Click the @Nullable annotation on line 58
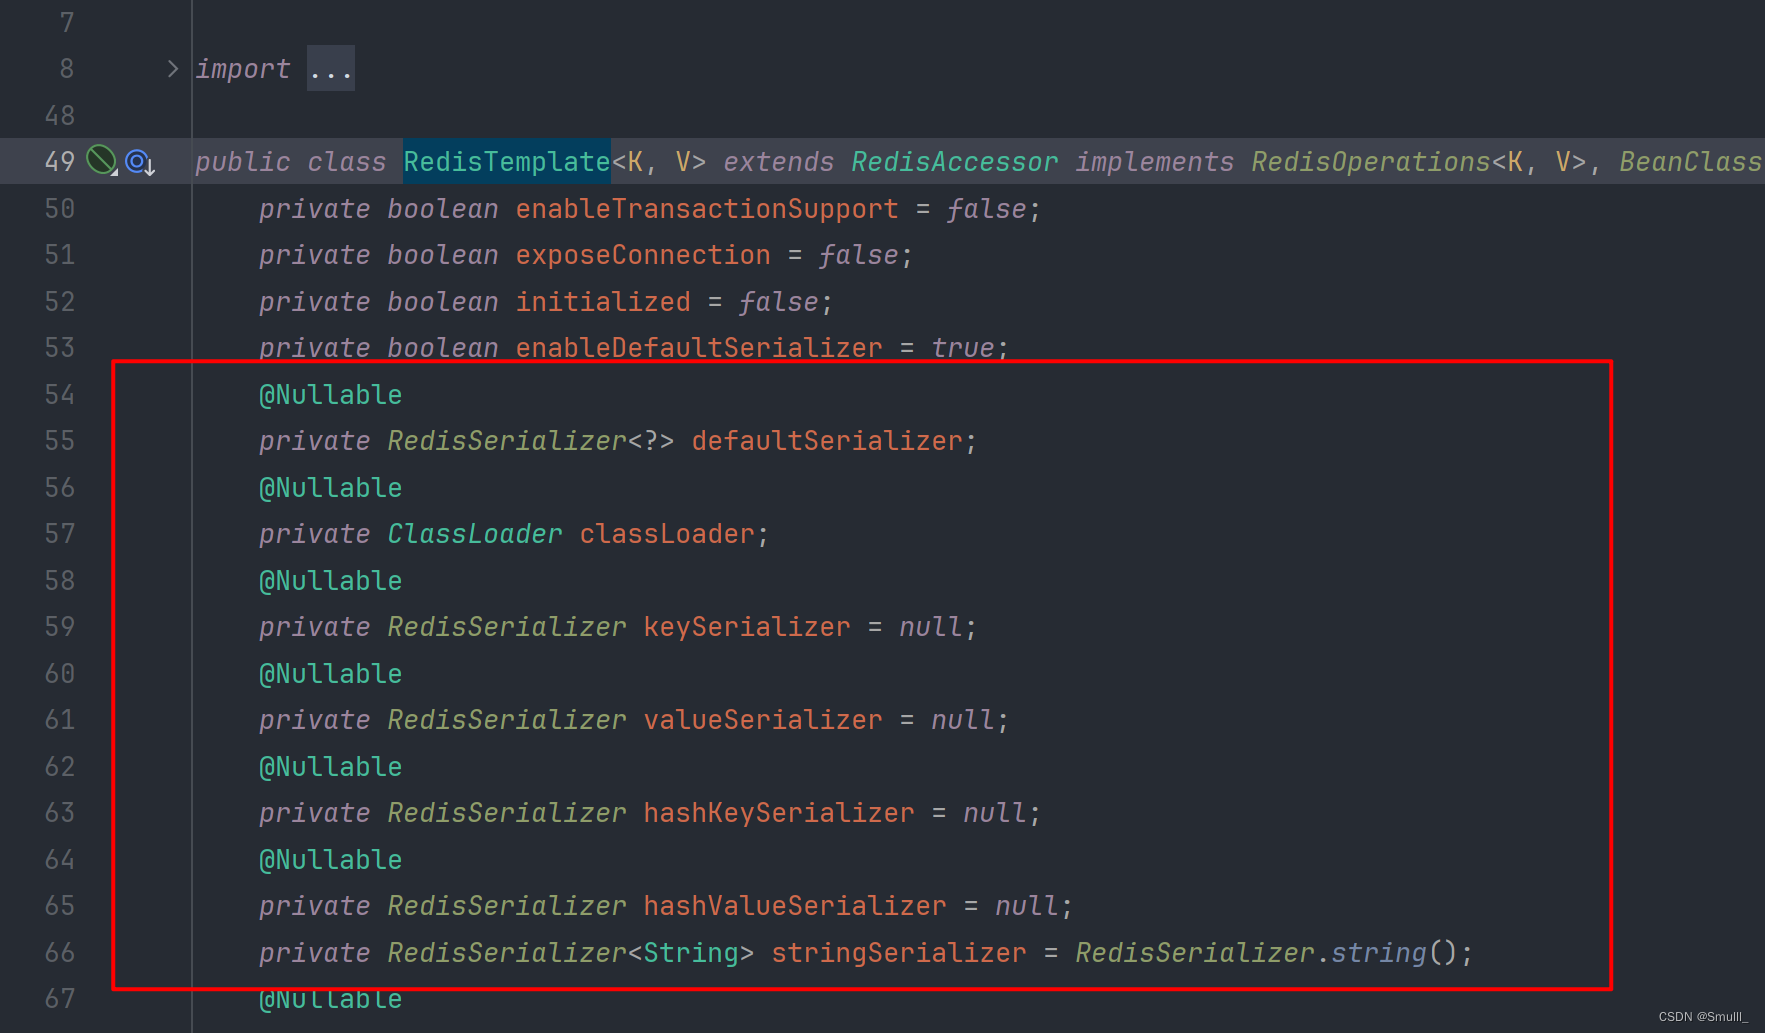 coord(331,580)
